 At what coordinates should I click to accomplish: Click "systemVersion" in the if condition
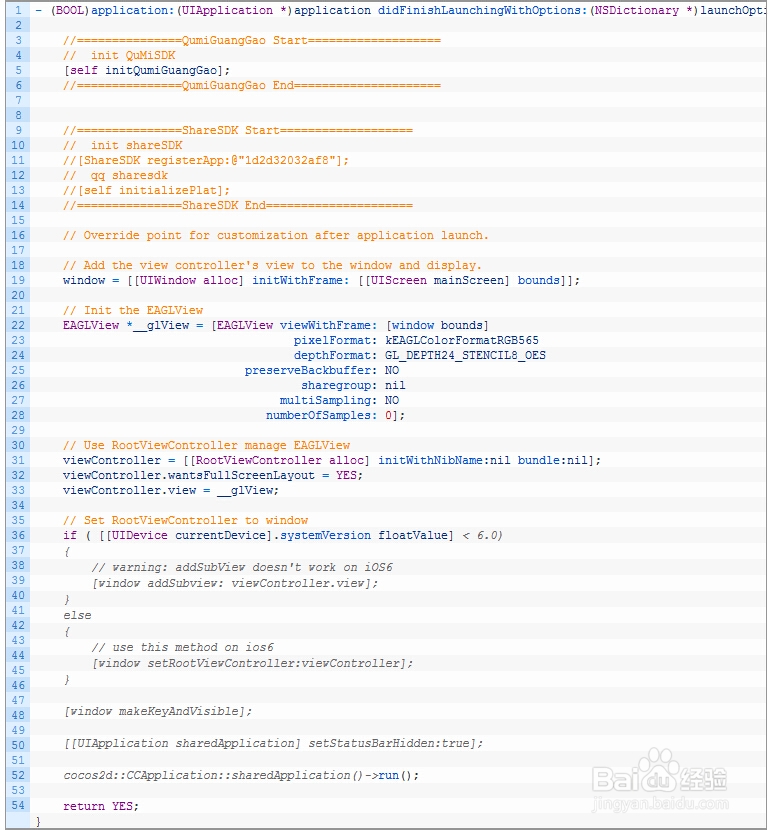click(x=325, y=535)
